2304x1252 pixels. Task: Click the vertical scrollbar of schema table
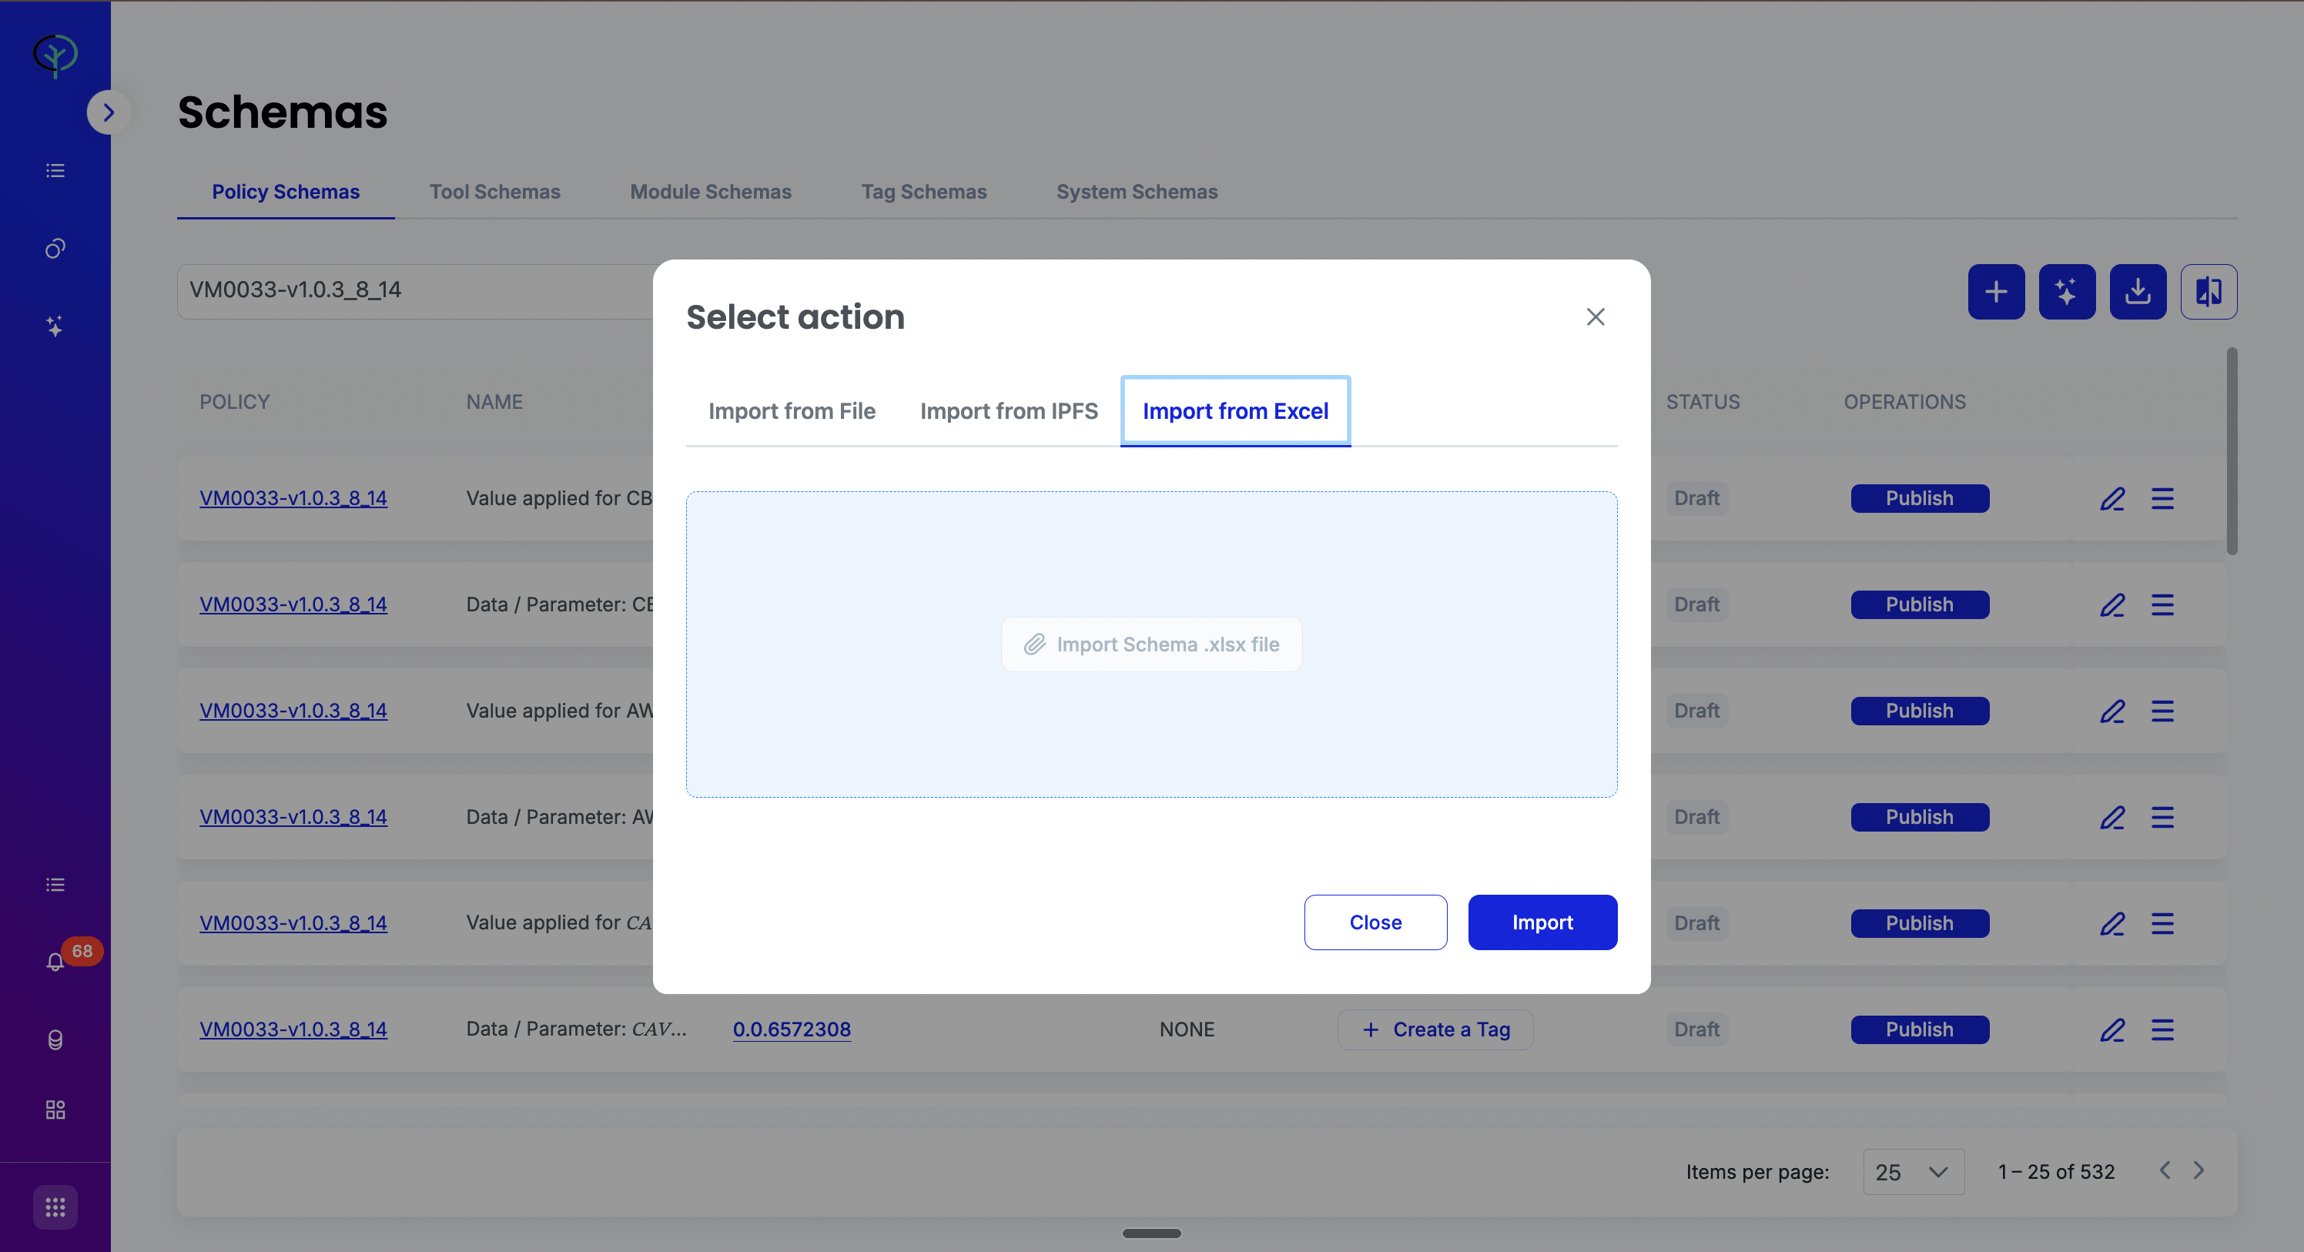point(2231,451)
